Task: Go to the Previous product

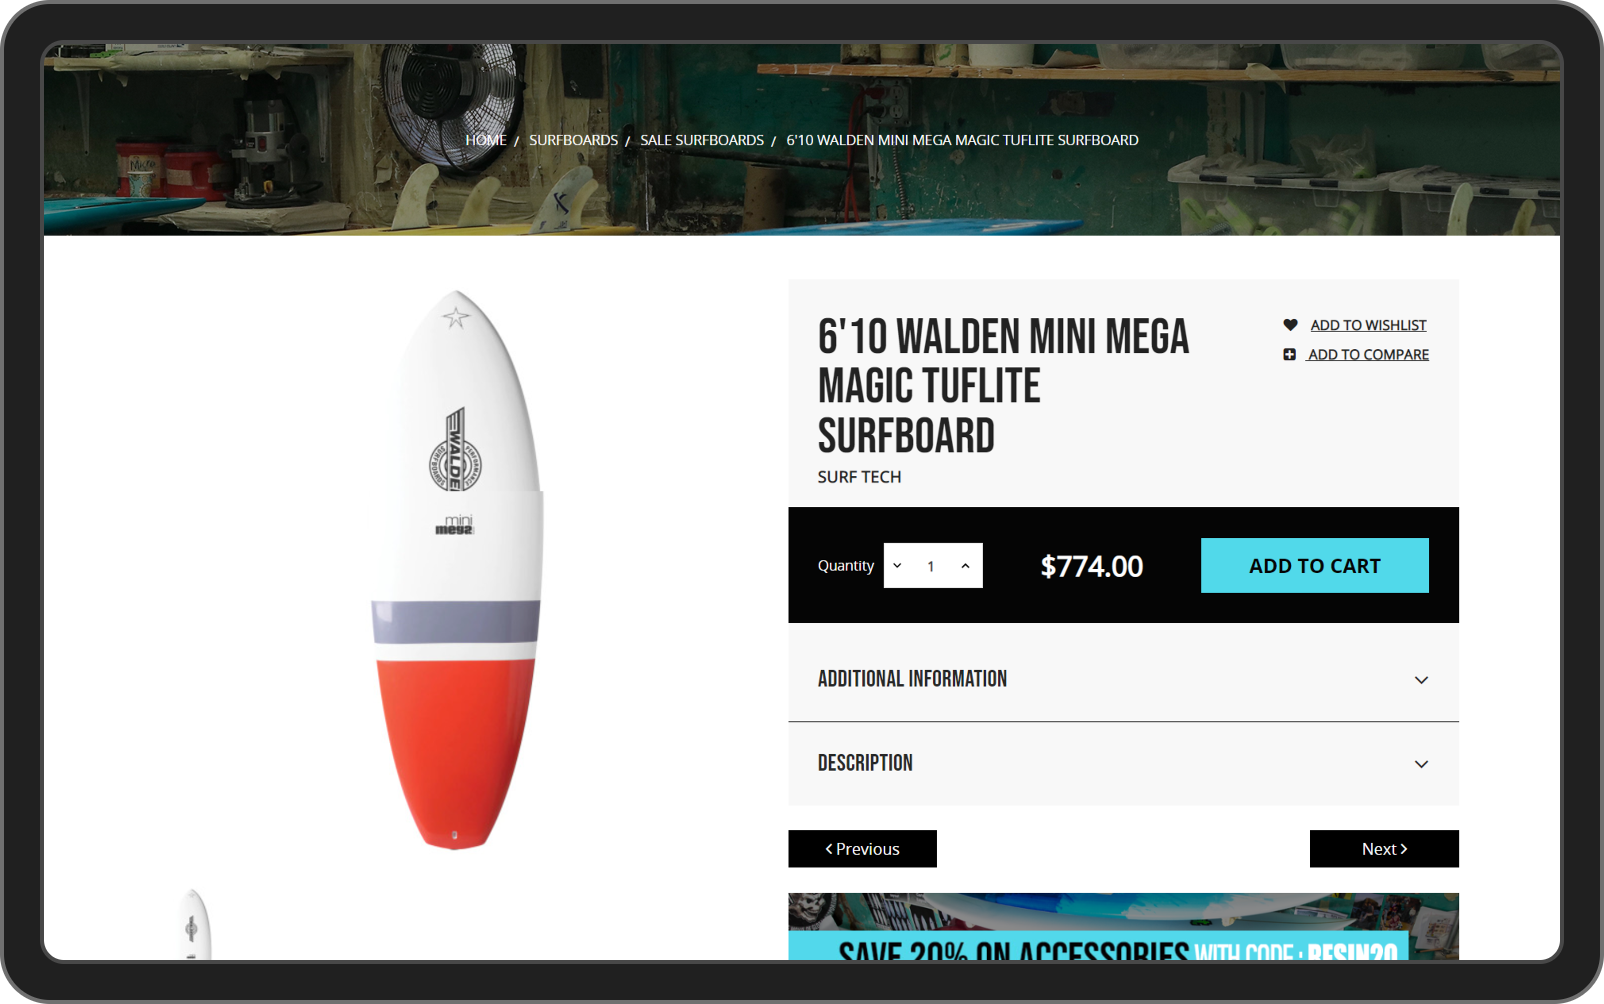Action: pos(862,849)
